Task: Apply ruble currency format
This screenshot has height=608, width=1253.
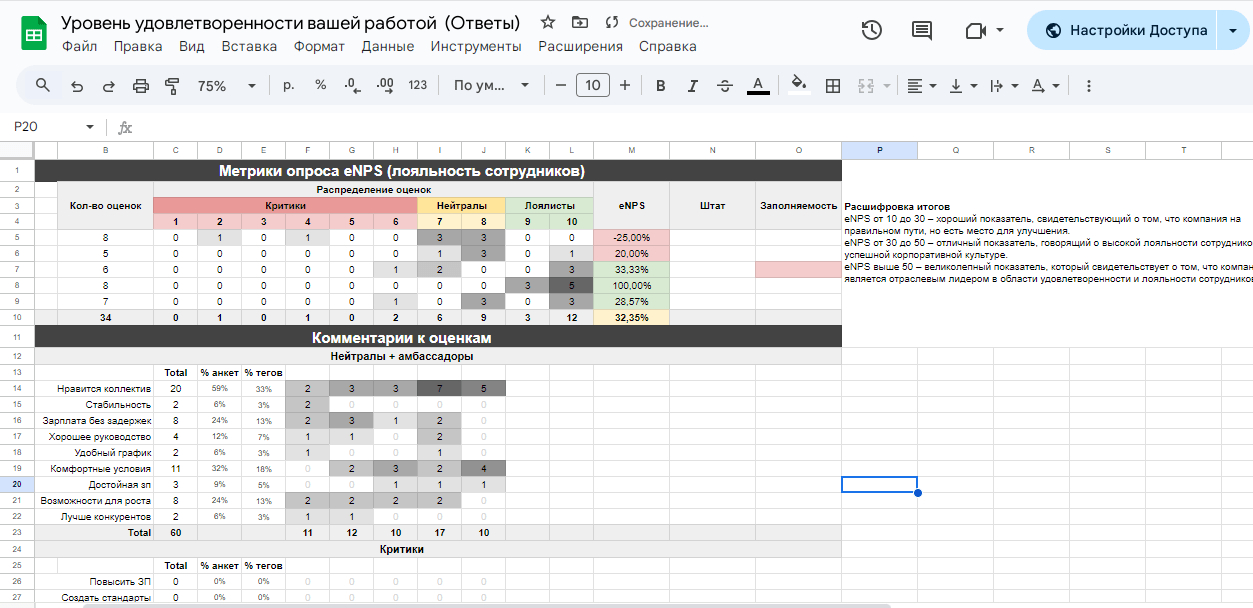Action: pos(289,86)
